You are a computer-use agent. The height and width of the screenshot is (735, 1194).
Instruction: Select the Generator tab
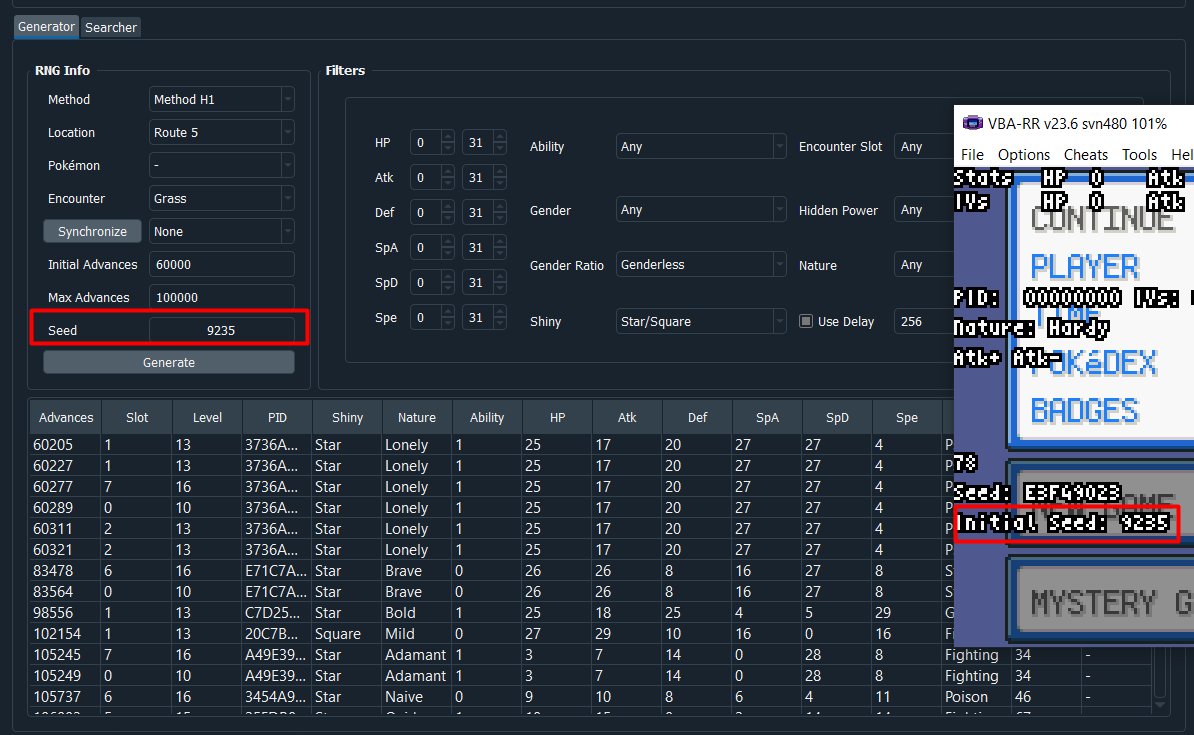pyautogui.click(x=46, y=27)
